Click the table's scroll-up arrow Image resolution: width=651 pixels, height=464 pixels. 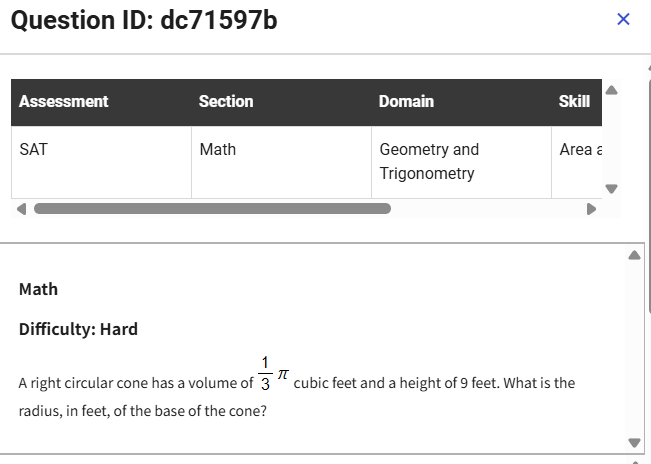[612, 91]
